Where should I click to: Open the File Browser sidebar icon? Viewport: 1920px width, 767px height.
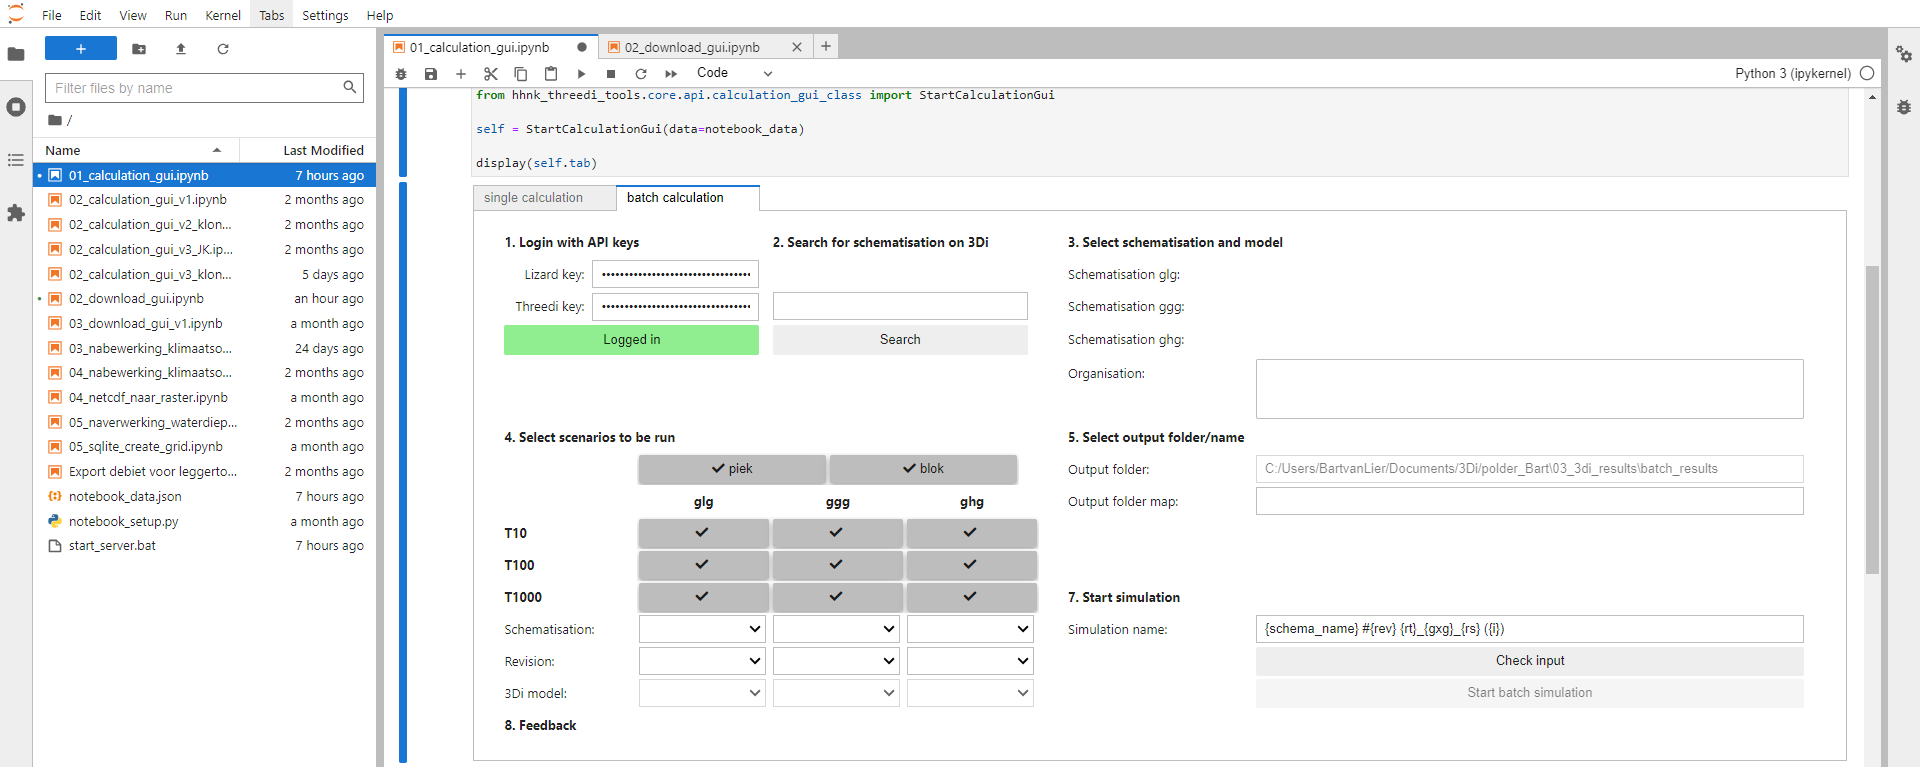point(16,54)
